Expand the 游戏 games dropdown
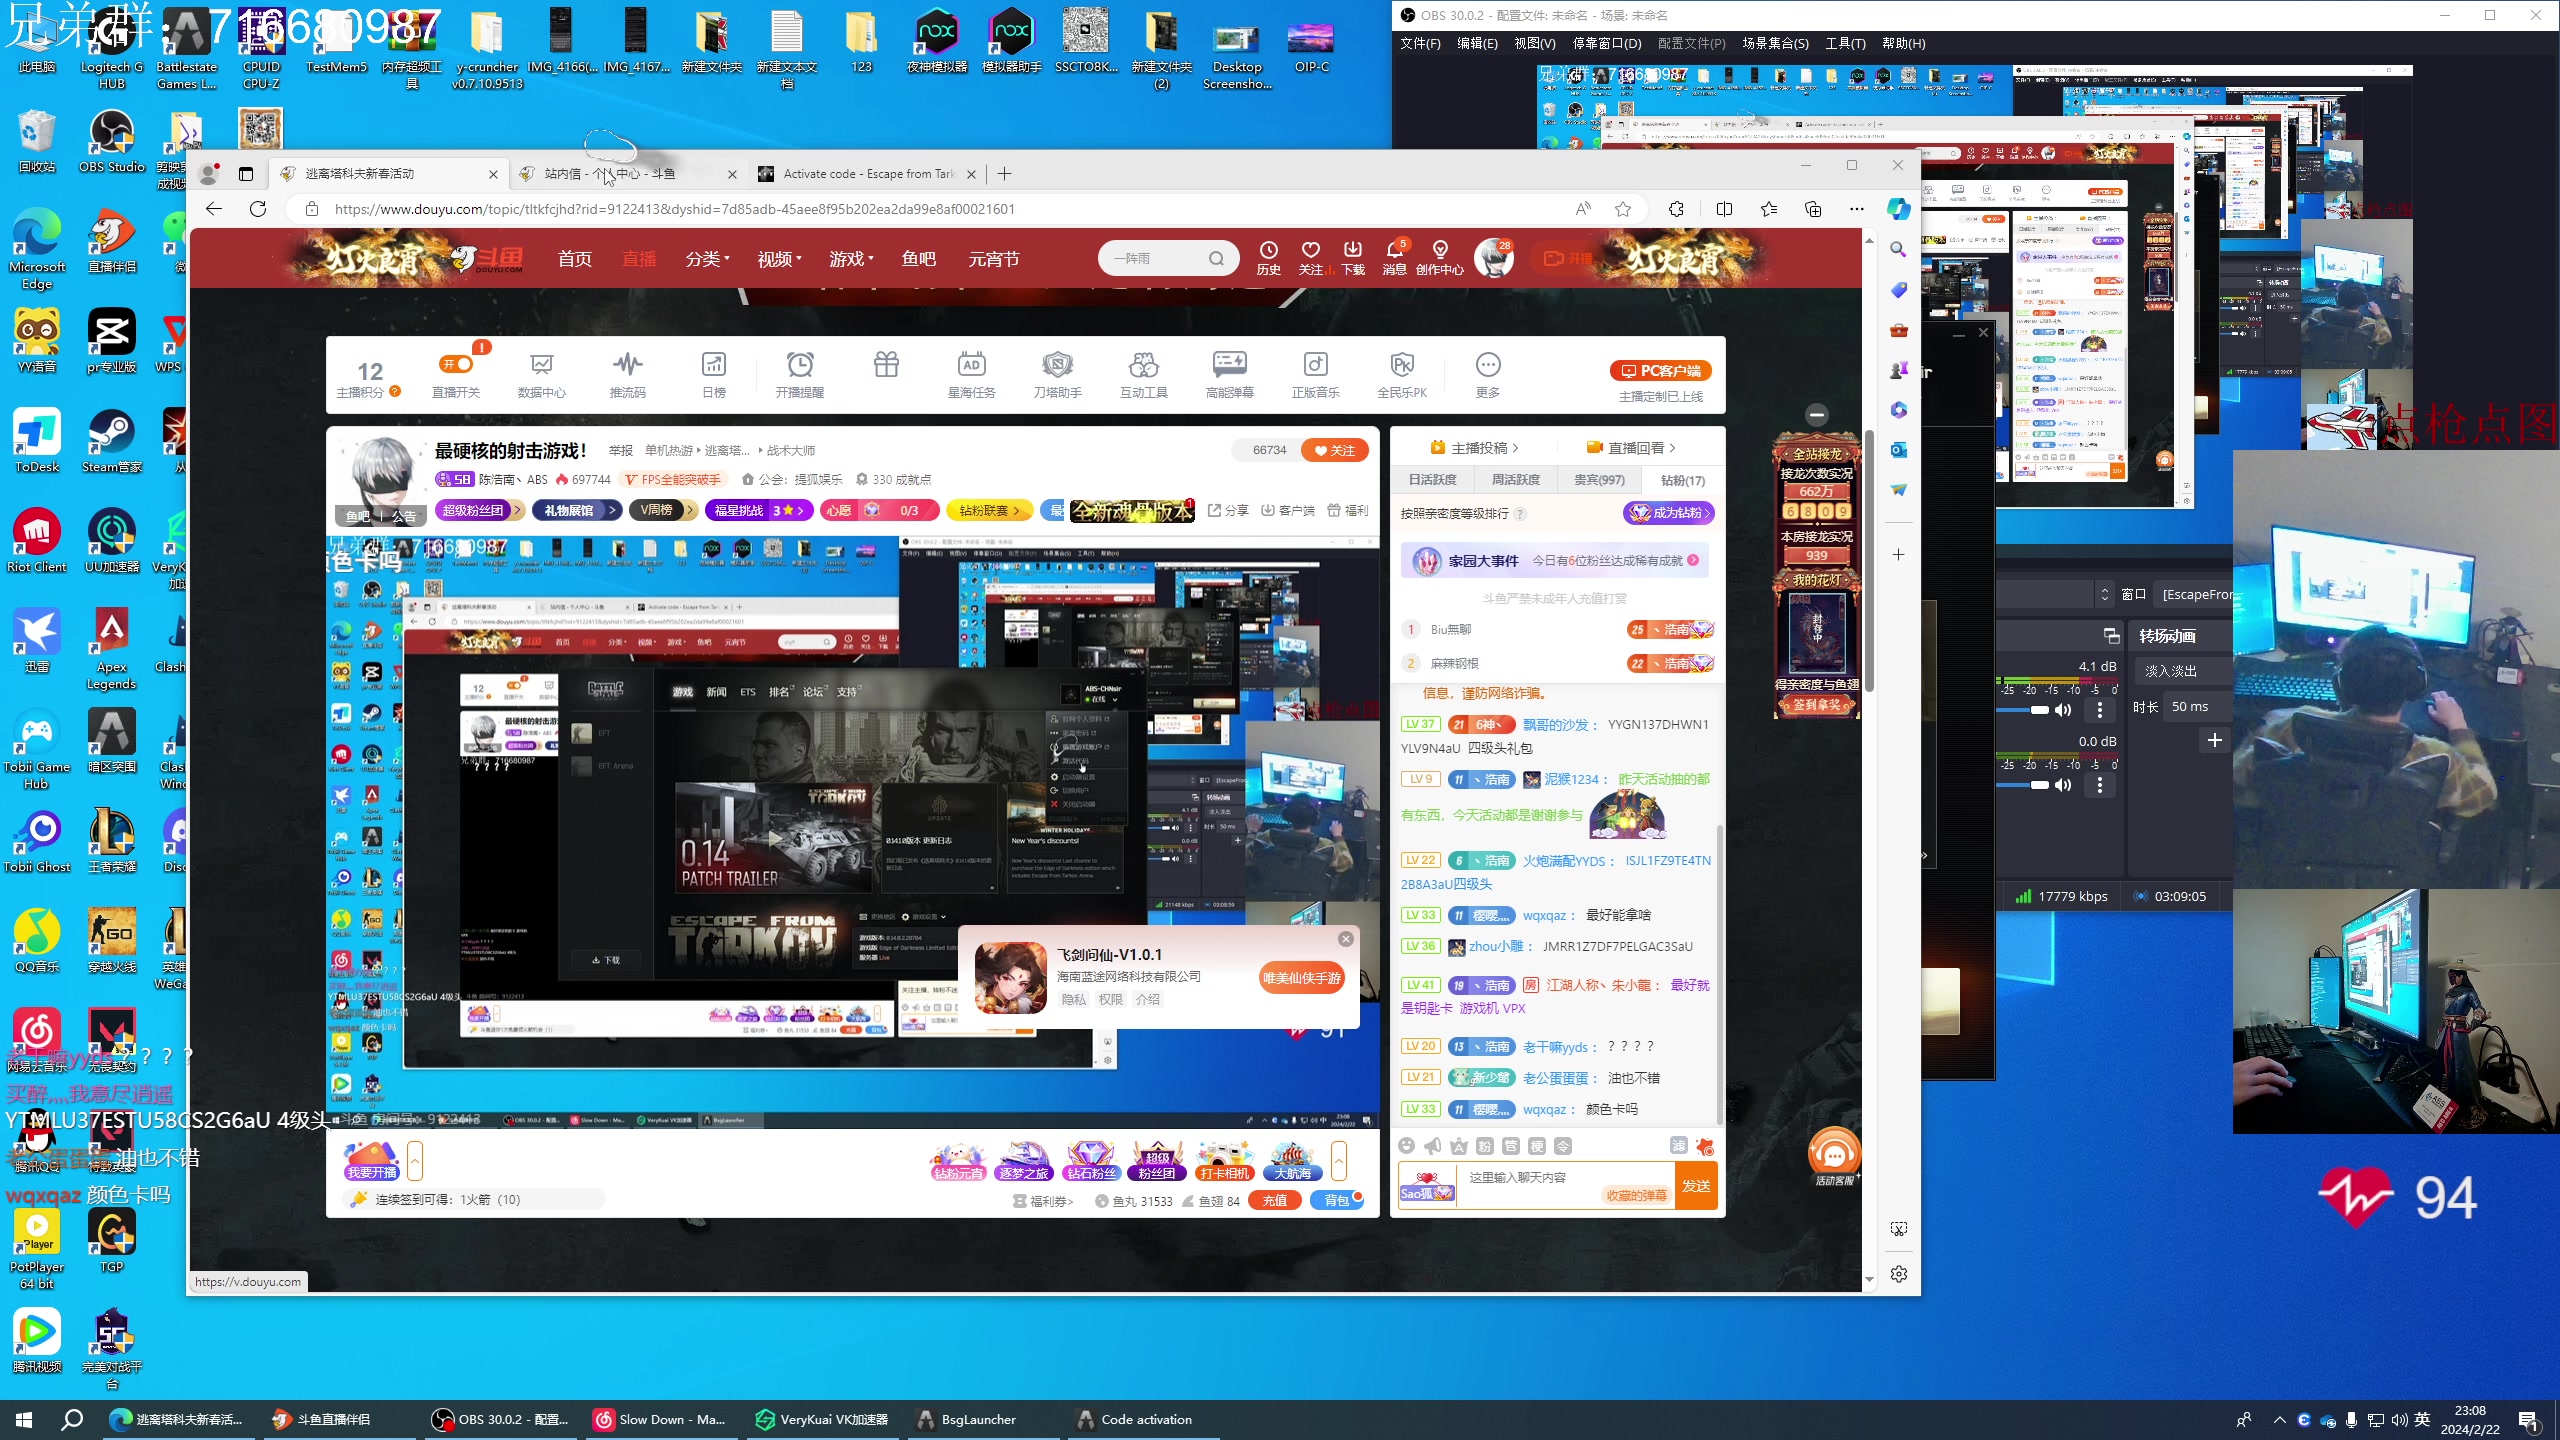This screenshot has height=1440, width=2560. (851, 259)
